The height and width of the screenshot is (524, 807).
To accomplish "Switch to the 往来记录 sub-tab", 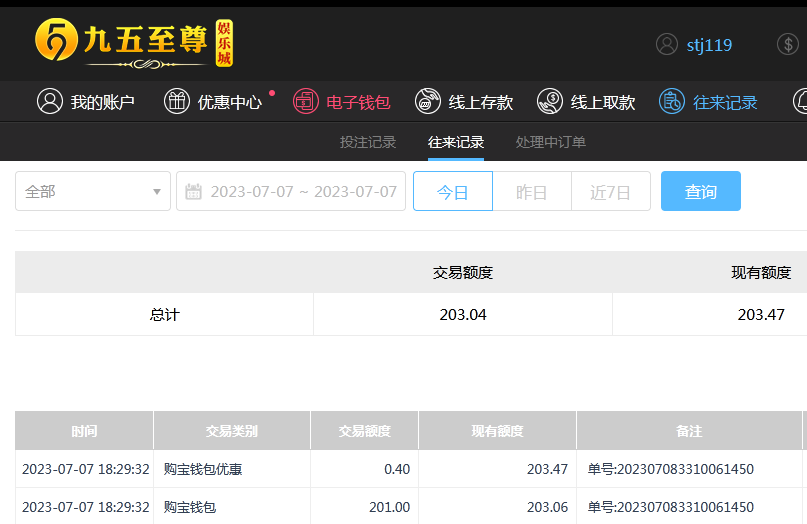I will tap(456, 142).
